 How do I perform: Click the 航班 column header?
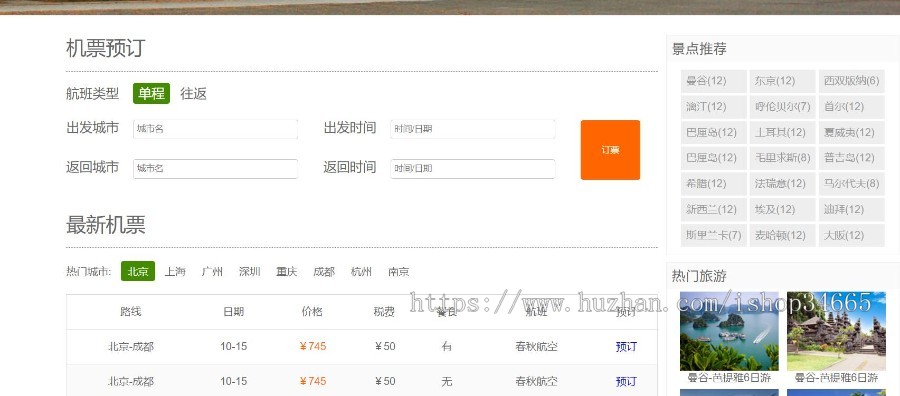point(536,312)
